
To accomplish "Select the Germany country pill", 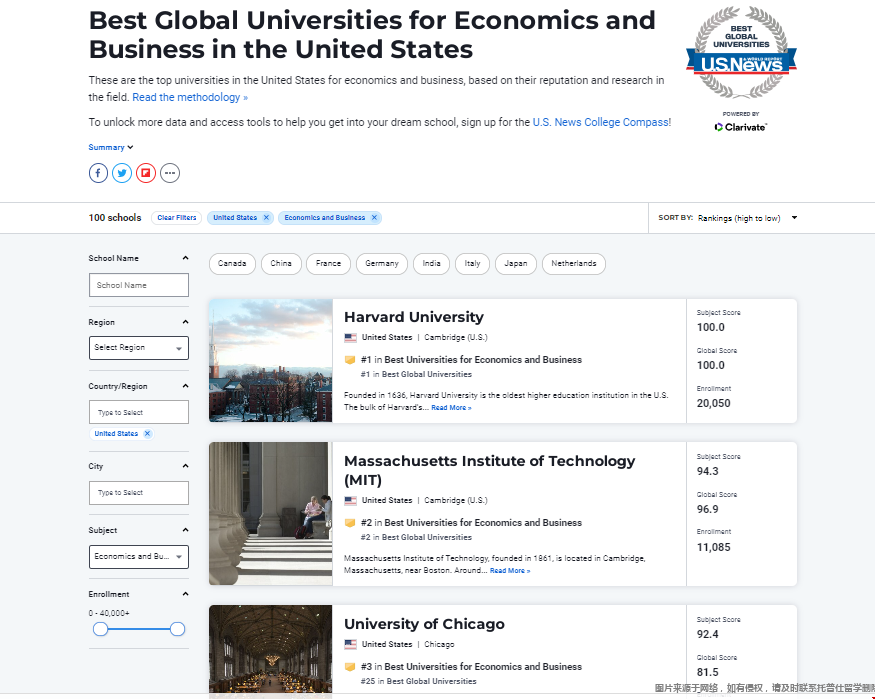I will click(x=382, y=263).
